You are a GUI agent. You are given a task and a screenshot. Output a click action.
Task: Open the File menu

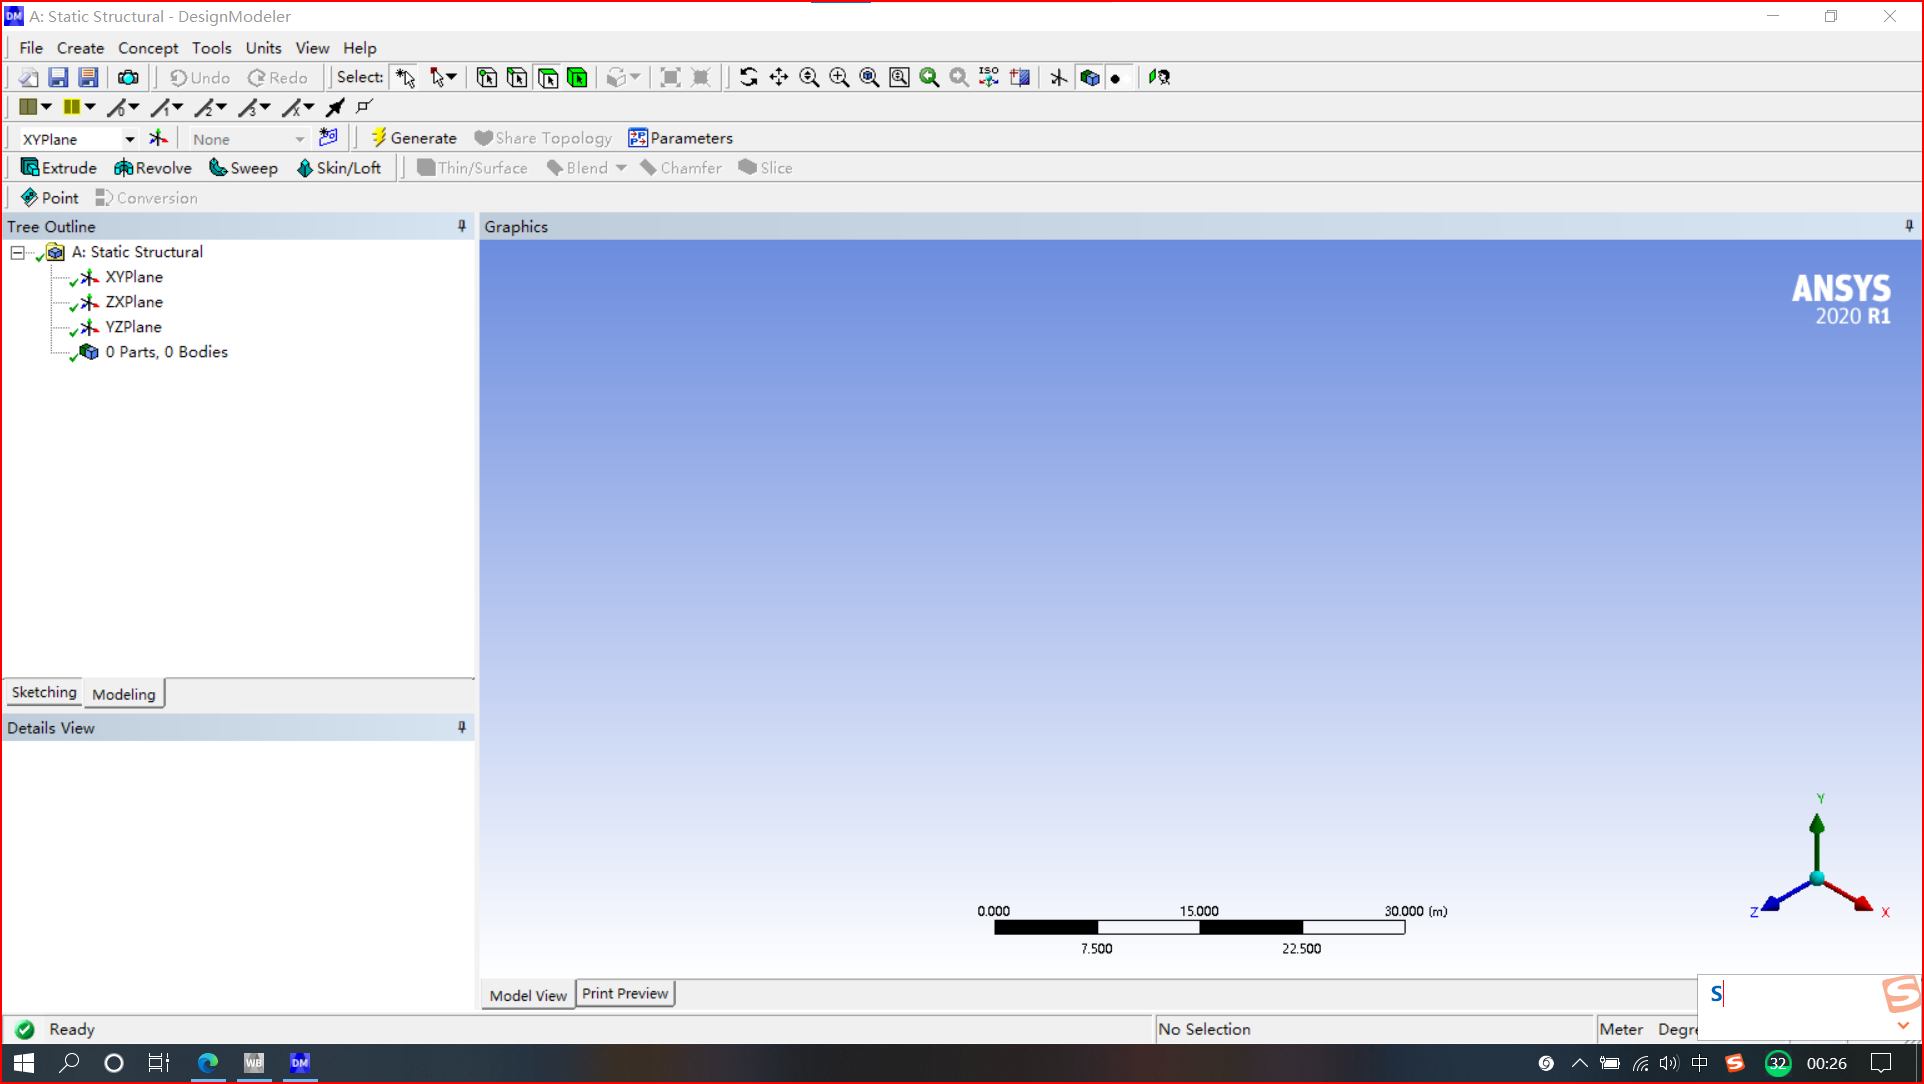tap(31, 48)
